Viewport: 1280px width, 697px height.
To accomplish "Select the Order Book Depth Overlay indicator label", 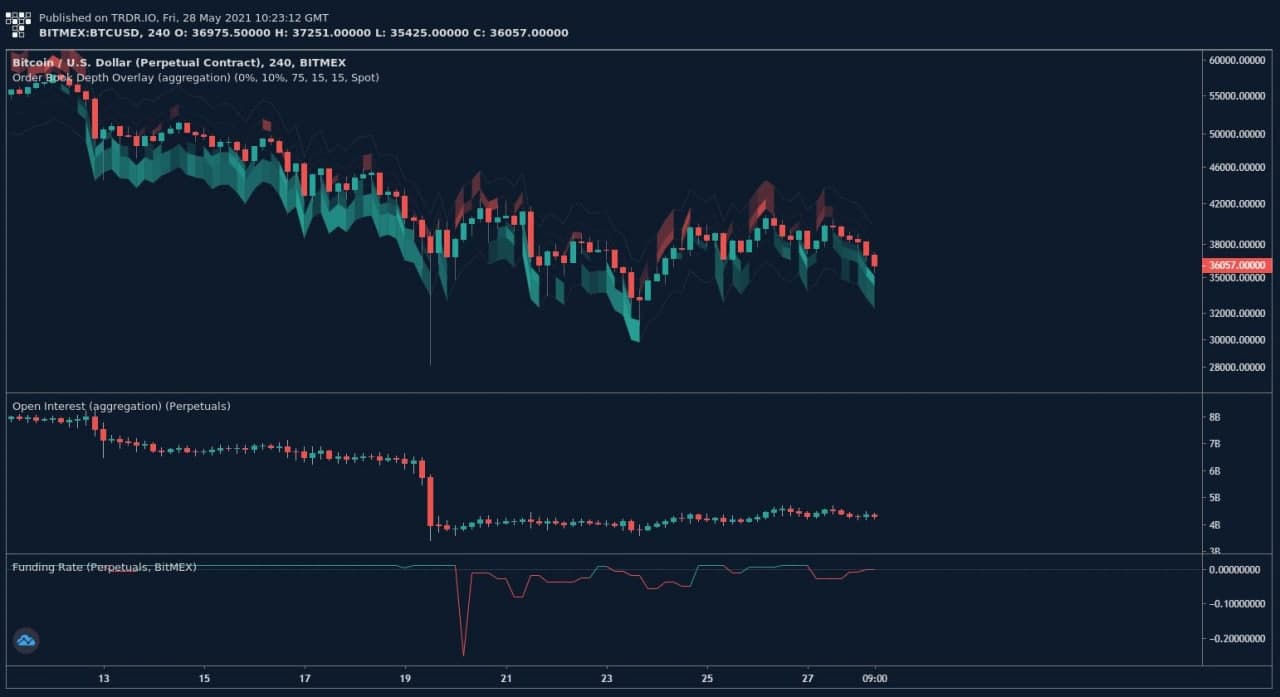I will (x=195, y=77).
